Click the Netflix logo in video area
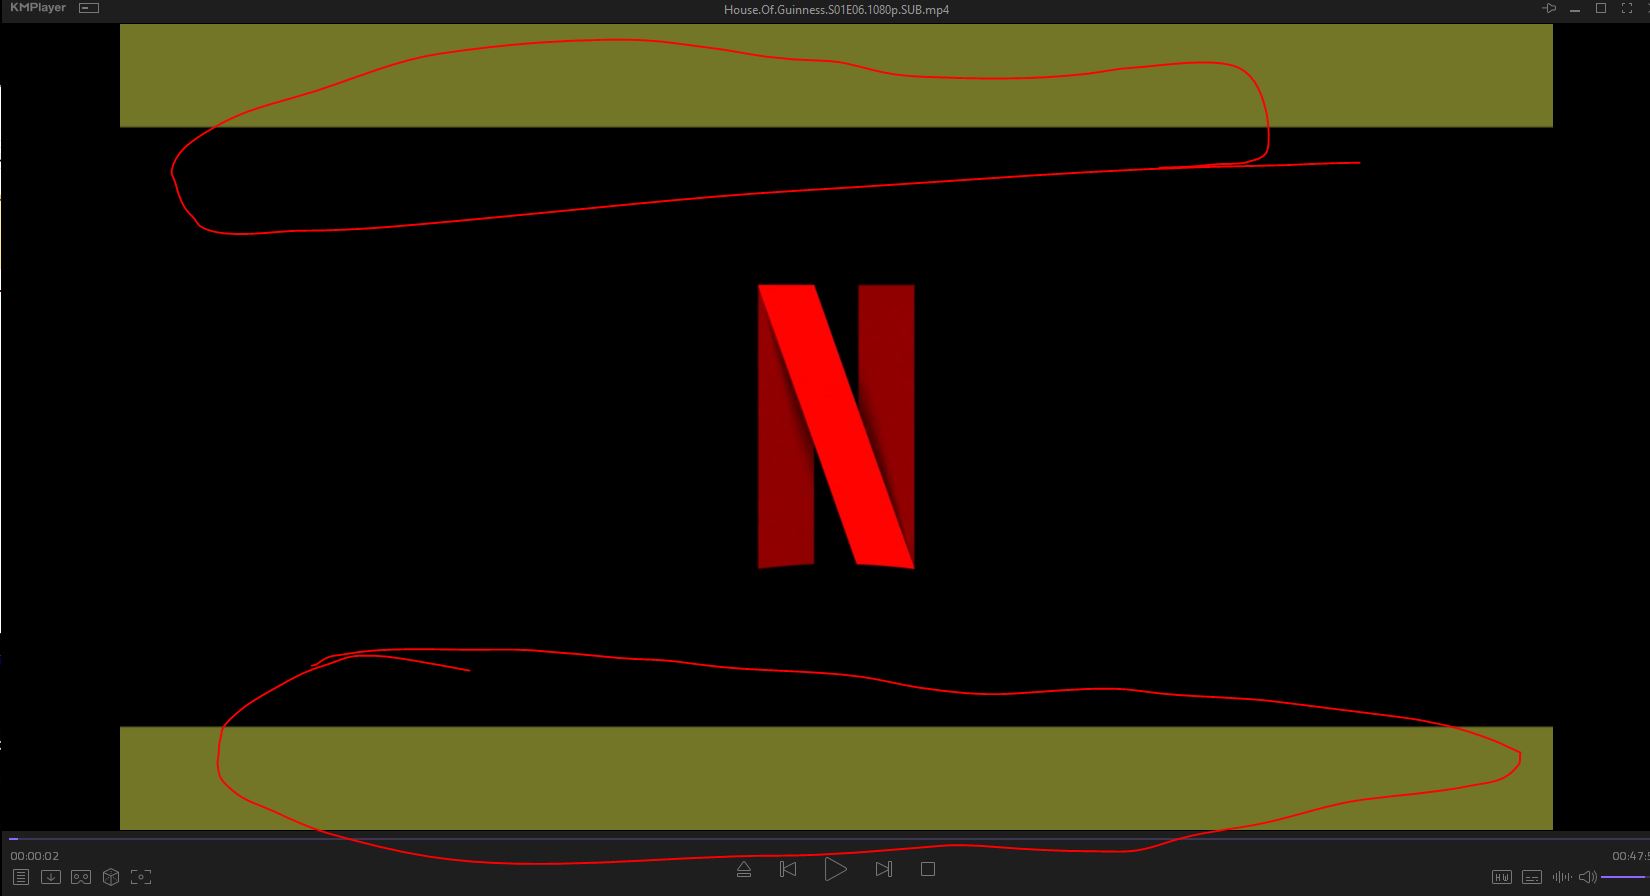Image resolution: width=1650 pixels, height=896 pixels. pyautogui.click(x=836, y=426)
